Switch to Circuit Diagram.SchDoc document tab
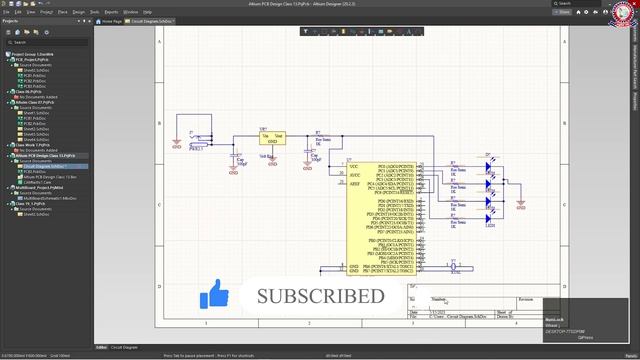The height and width of the screenshot is (360, 640). point(150,21)
